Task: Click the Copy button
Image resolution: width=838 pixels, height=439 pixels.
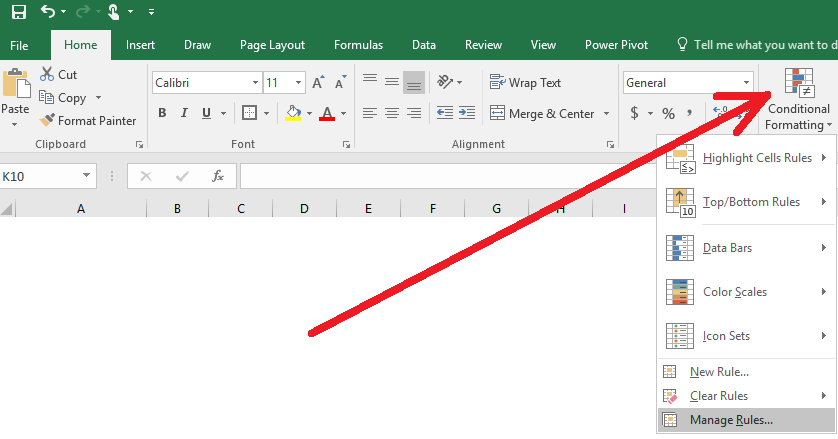Action: coord(63,98)
